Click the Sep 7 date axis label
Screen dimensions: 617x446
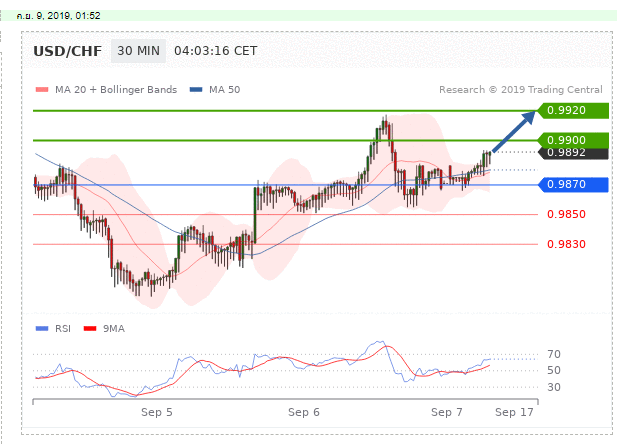[447, 412]
